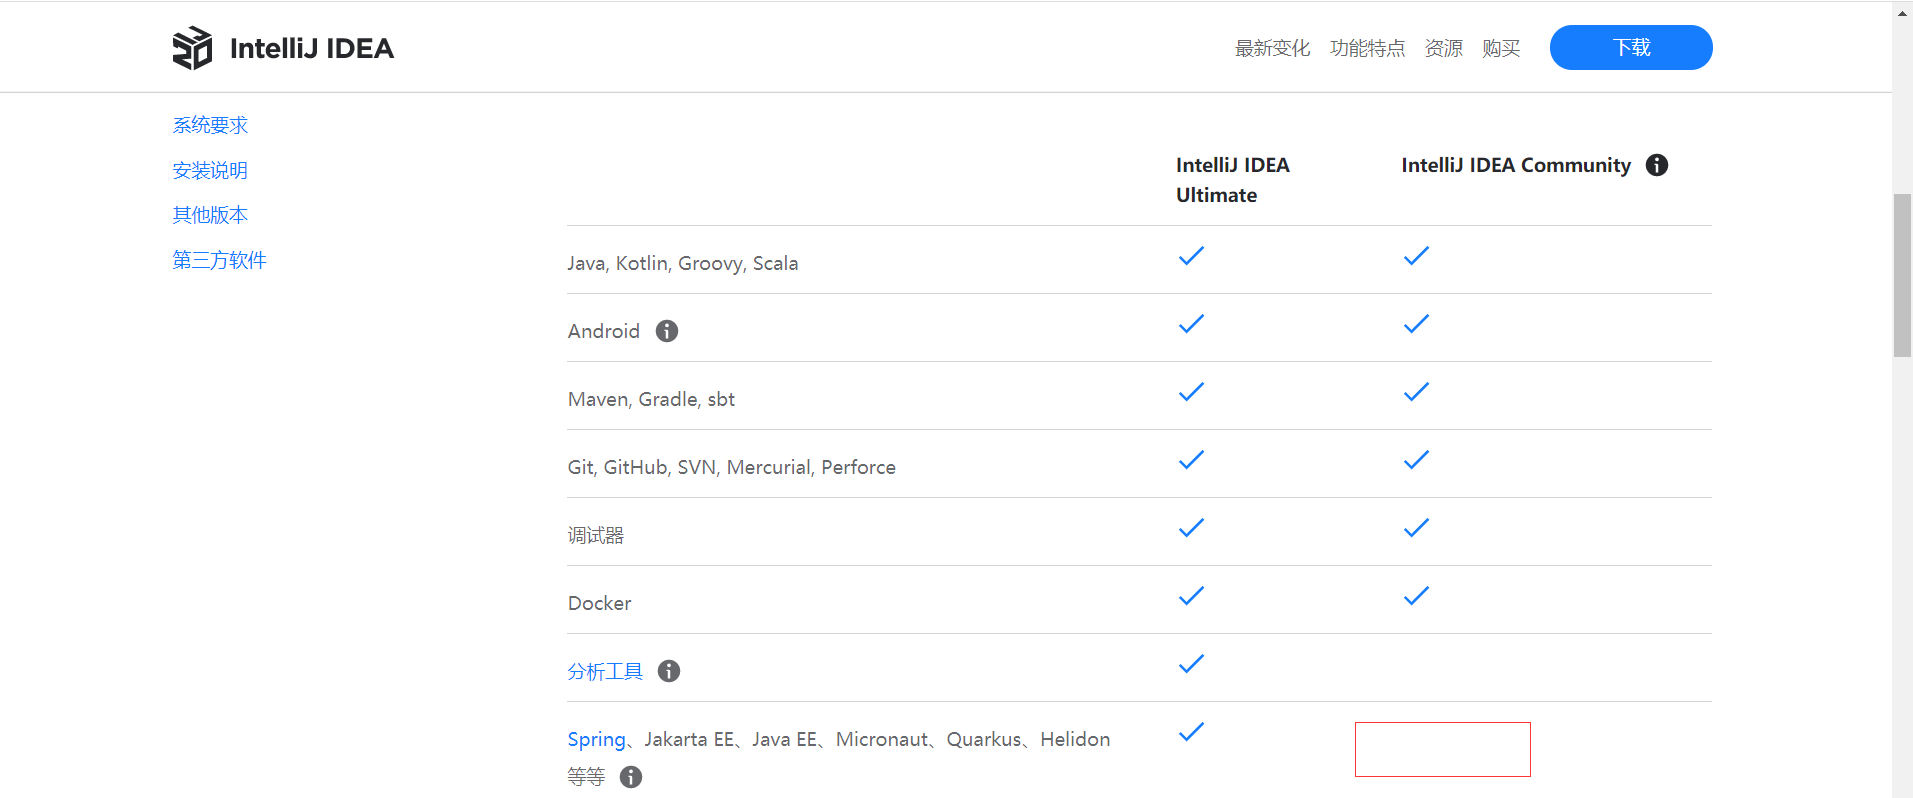Click Community checkmark in the 调试器 row
1913x798 pixels.
(x=1416, y=528)
